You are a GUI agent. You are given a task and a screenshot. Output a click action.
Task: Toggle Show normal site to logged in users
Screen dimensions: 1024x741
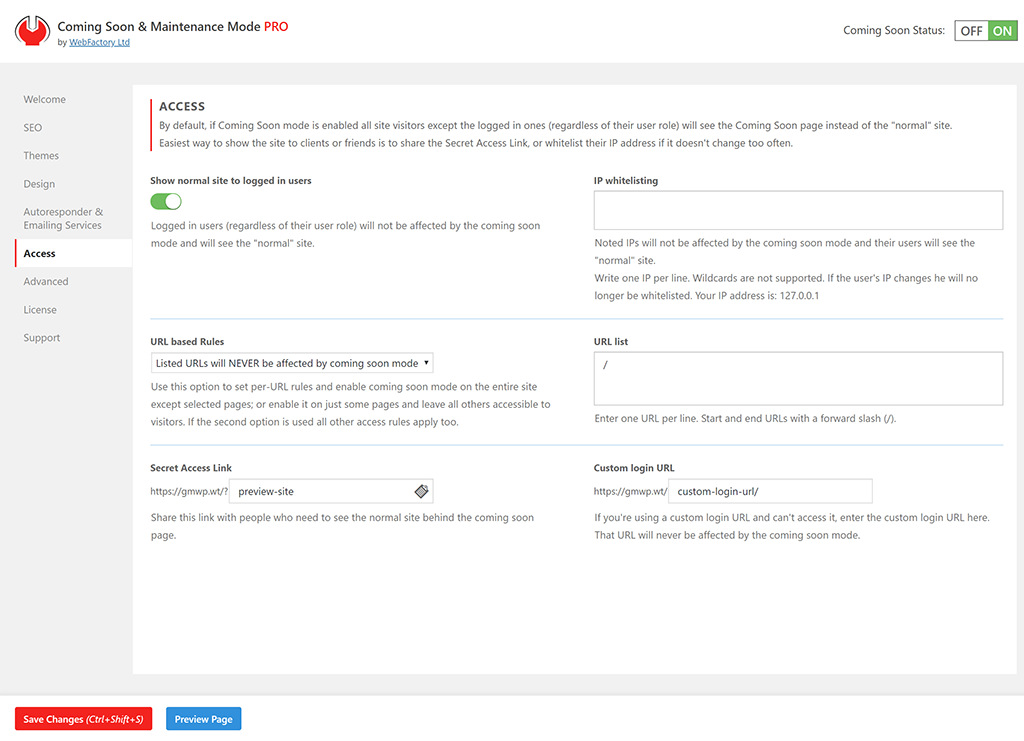(166, 202)
